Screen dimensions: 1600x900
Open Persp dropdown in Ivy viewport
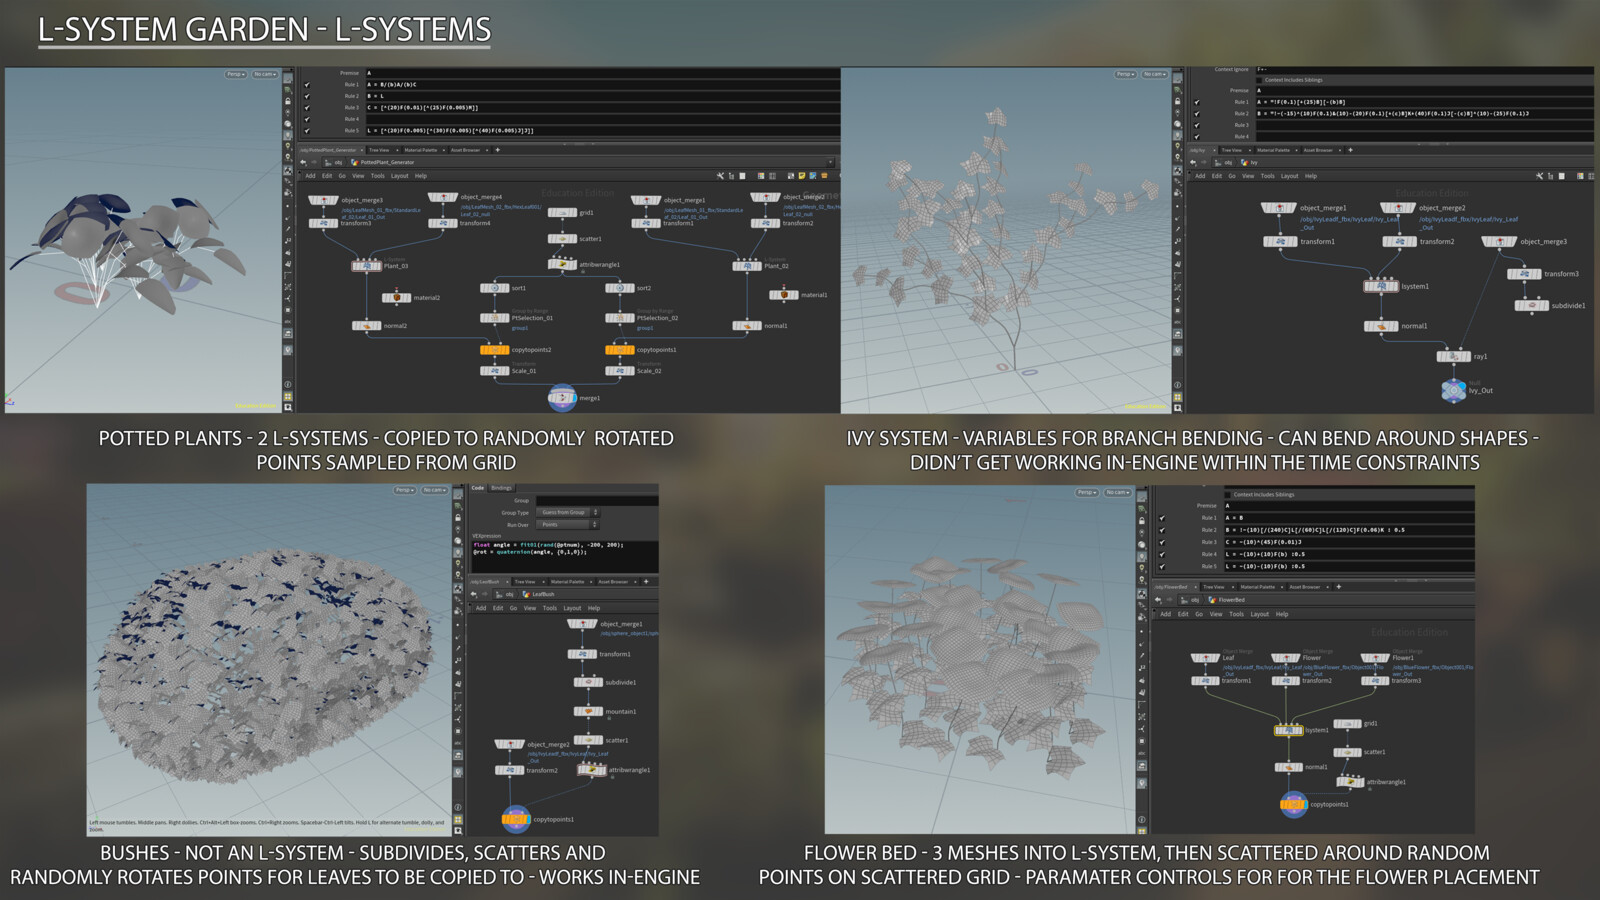pyautogui.click(x=1126, y=74)
